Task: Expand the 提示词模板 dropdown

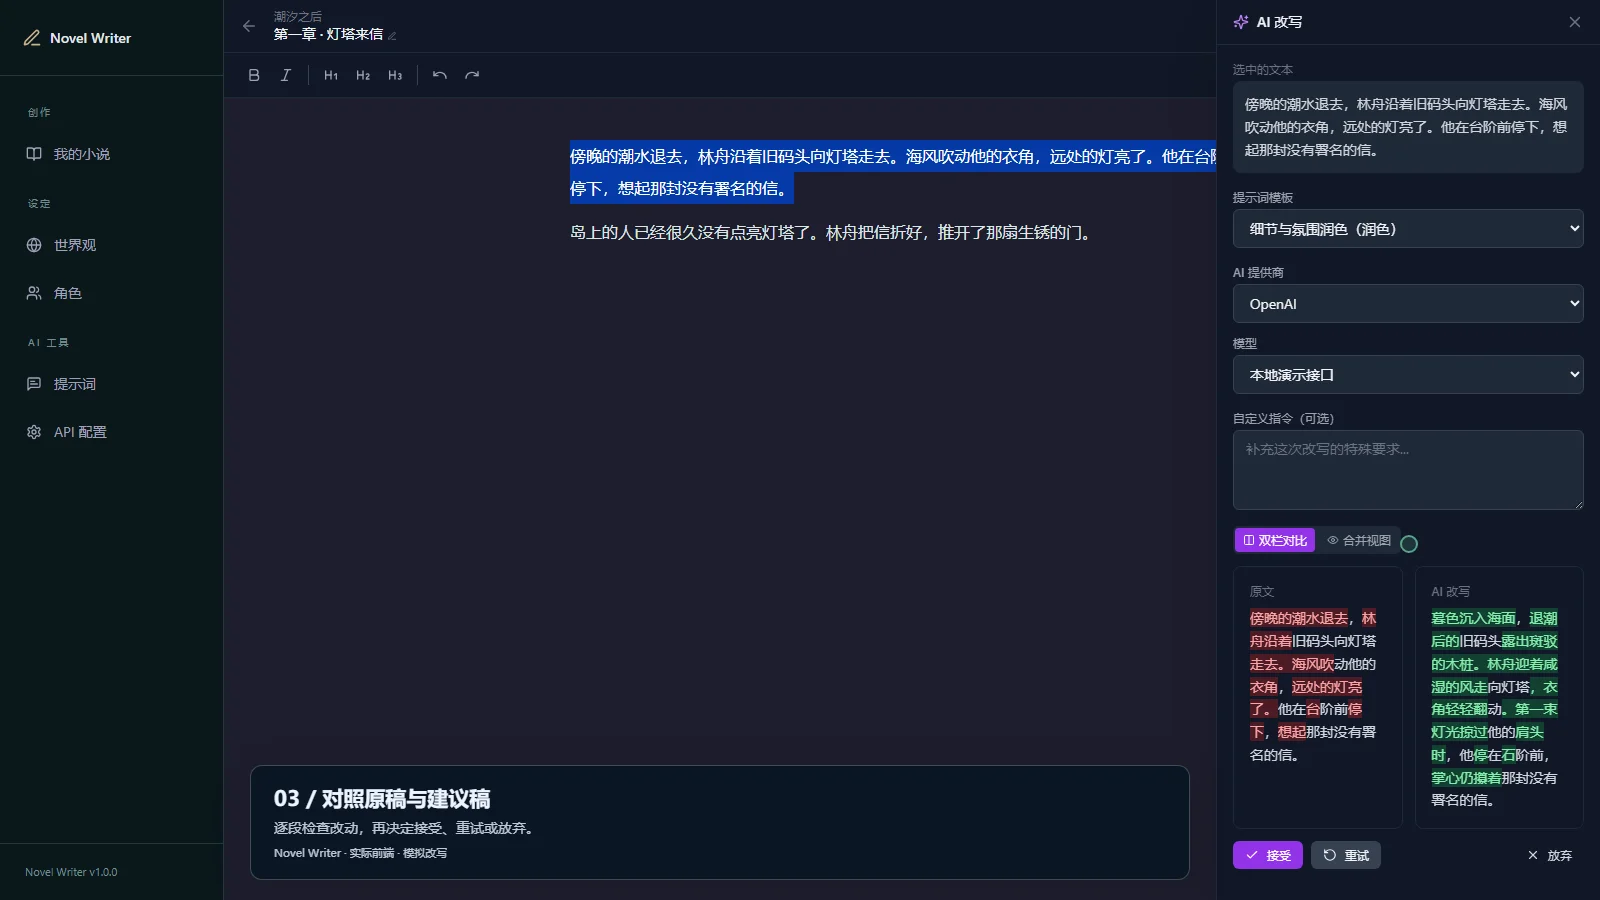Action: (1408, 229)
